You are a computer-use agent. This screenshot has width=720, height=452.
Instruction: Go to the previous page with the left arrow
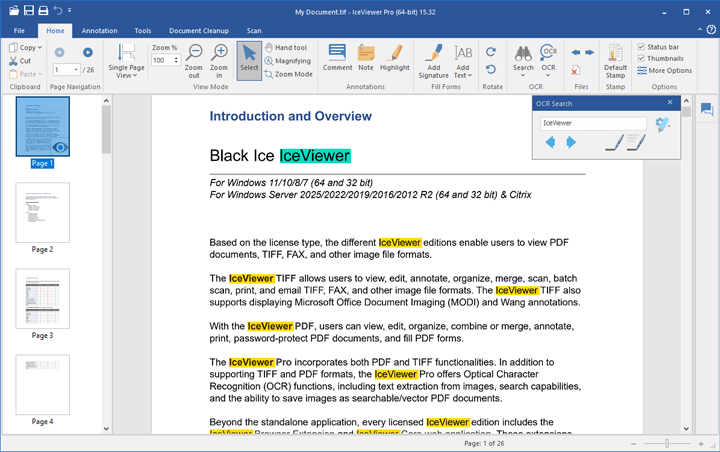60,52
